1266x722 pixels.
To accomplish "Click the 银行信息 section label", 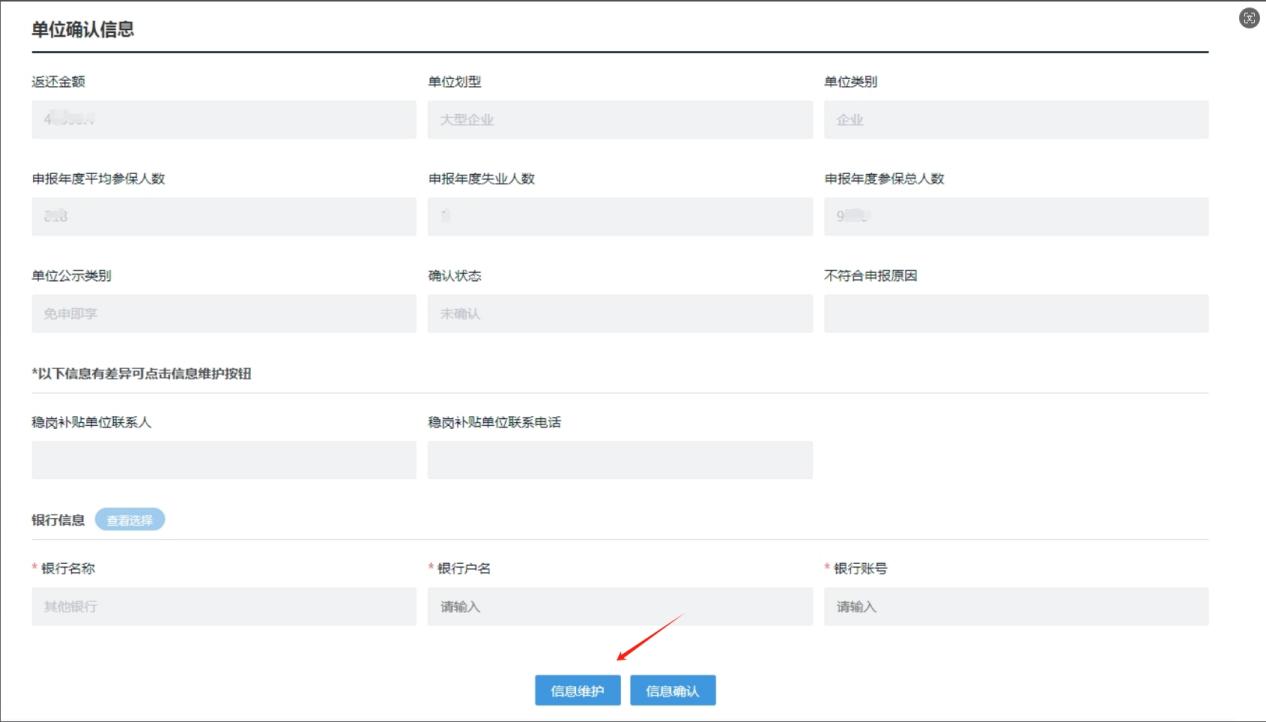I will pos(58,520).
